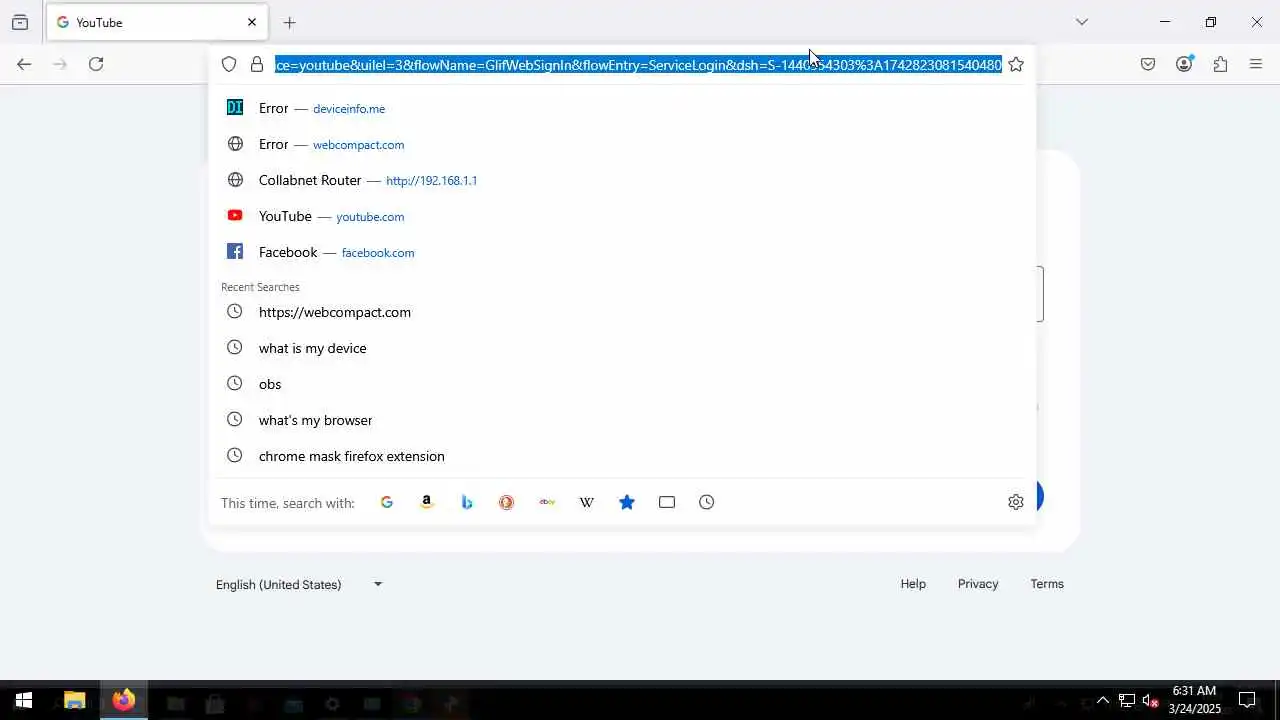Pick recent search 'obs'
The height and width of the screenshot is (720, 1280).
click(622, 384)
